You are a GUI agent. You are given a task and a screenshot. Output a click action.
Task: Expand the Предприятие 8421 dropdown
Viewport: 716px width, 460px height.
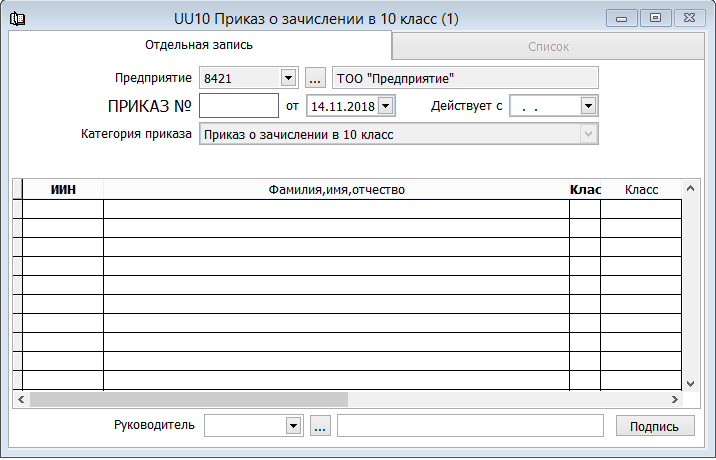[x=288, y=78]
